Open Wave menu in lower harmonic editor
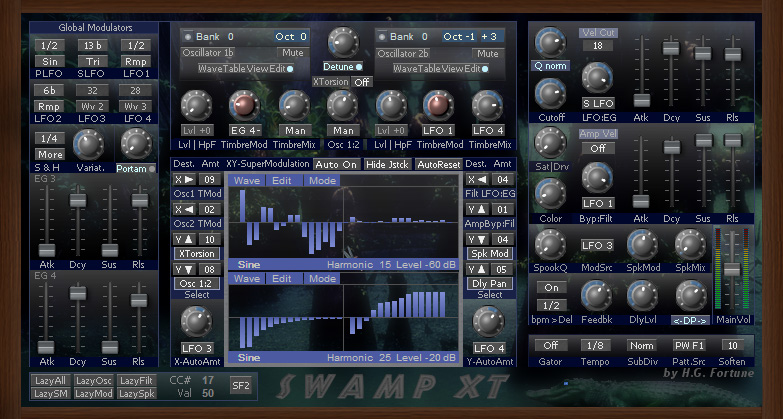This screenshot has height=419, width=783. 247,279
